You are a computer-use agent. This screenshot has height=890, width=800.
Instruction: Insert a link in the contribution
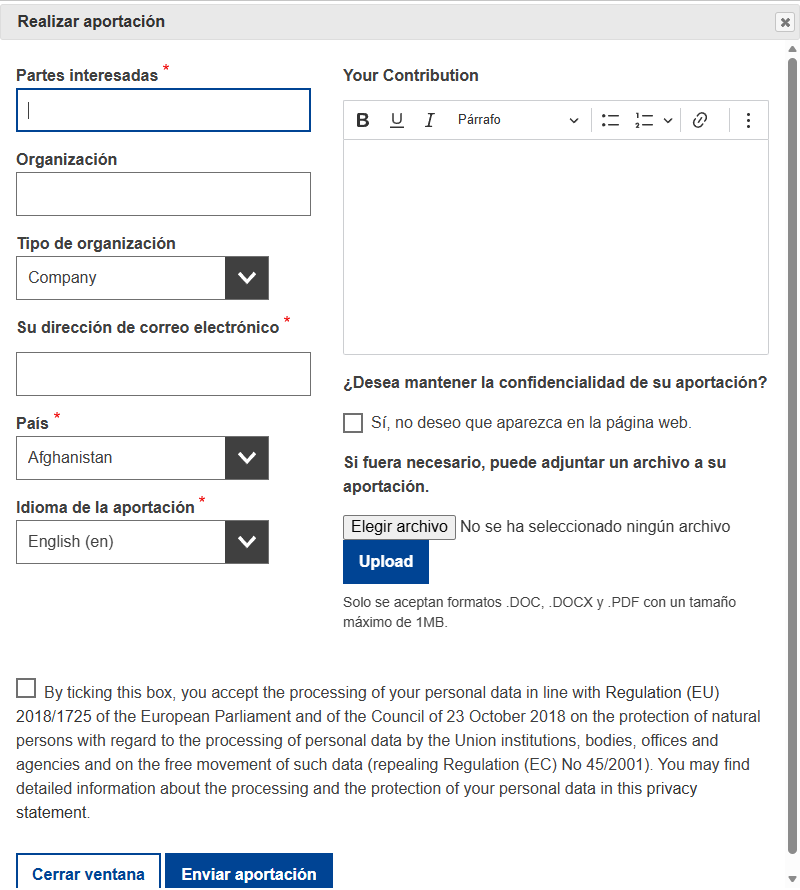pyautogui.click(x=700, y=120)
